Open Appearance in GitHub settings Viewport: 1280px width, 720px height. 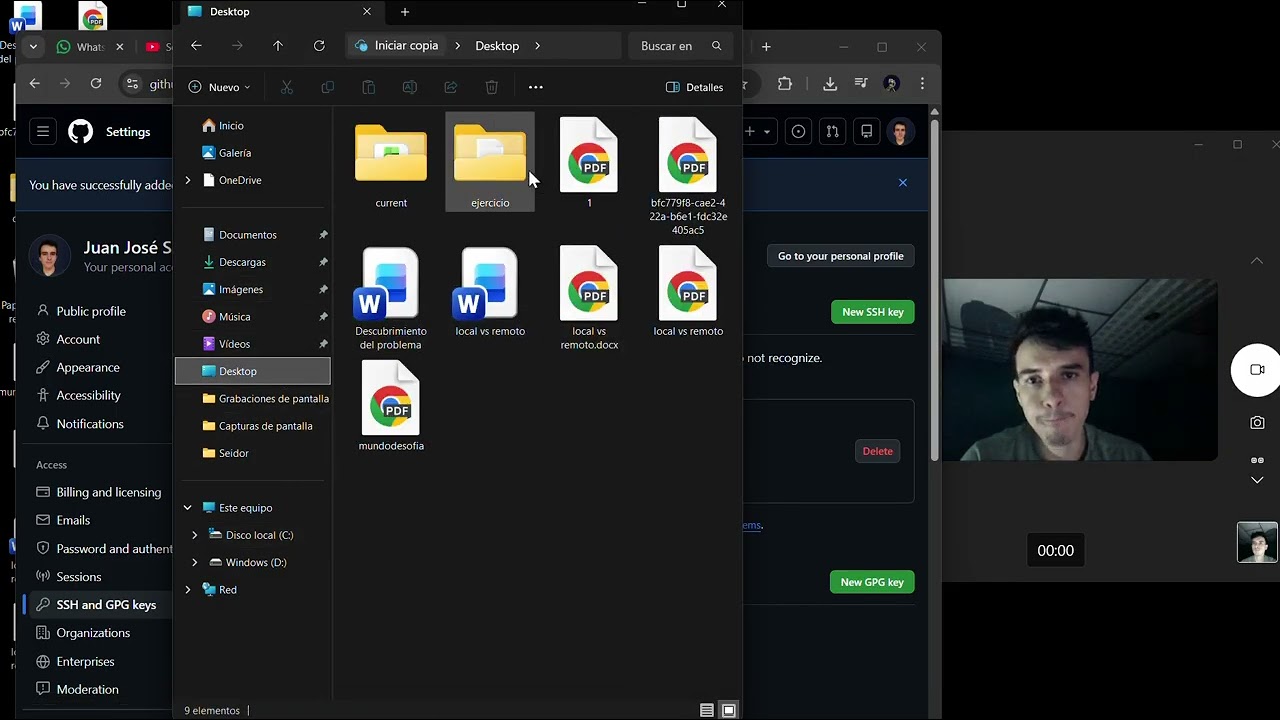87,367
